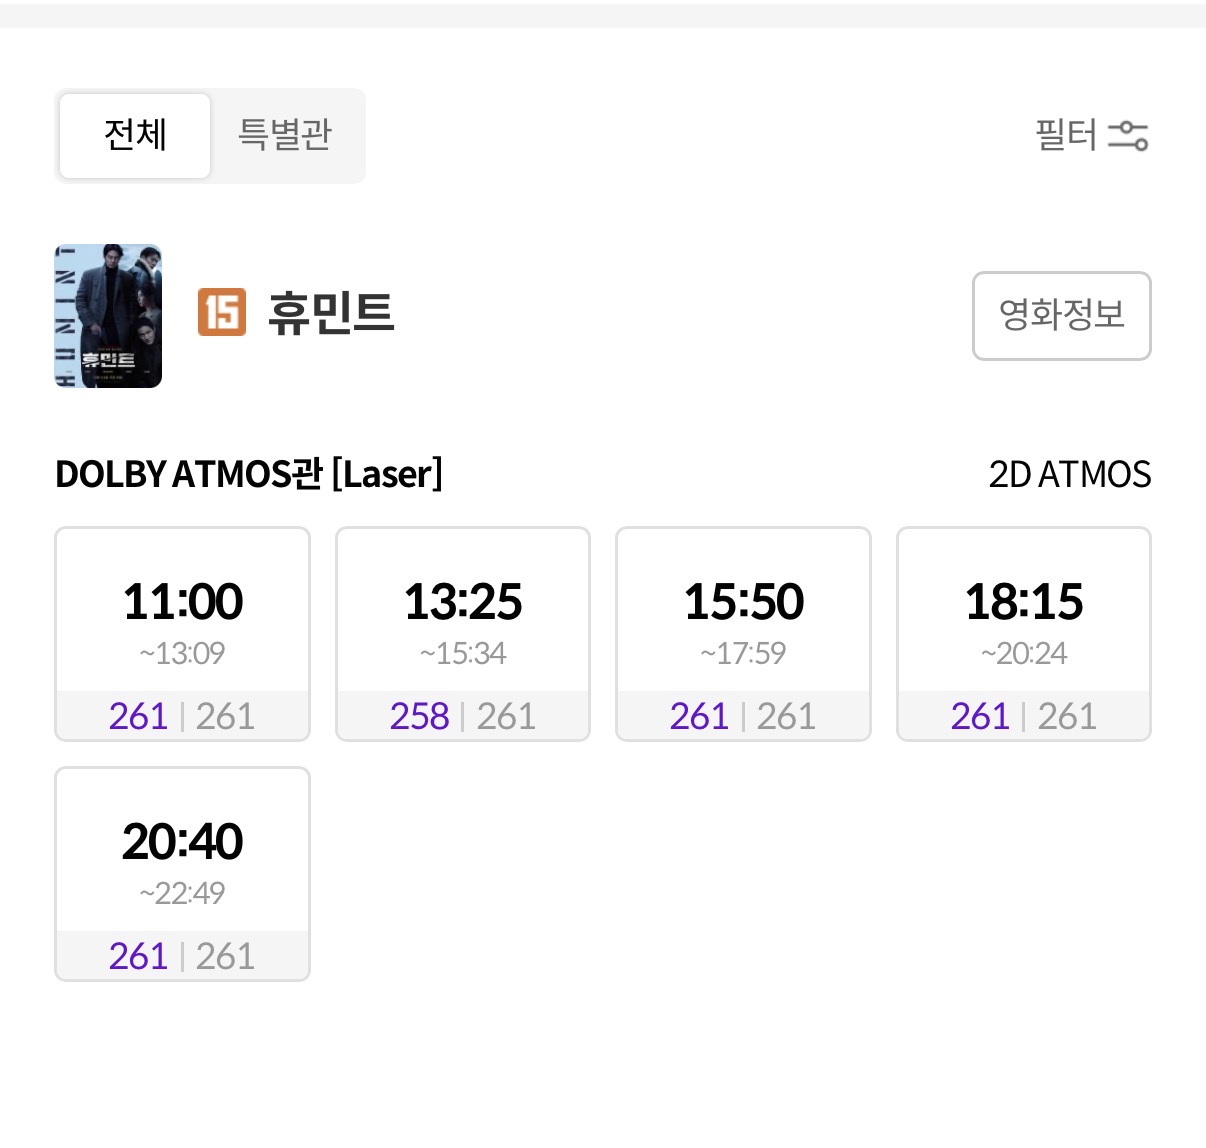Click the 2D ATMOS format label
The image size is (1206, 1148).
tap(1070, 474)
